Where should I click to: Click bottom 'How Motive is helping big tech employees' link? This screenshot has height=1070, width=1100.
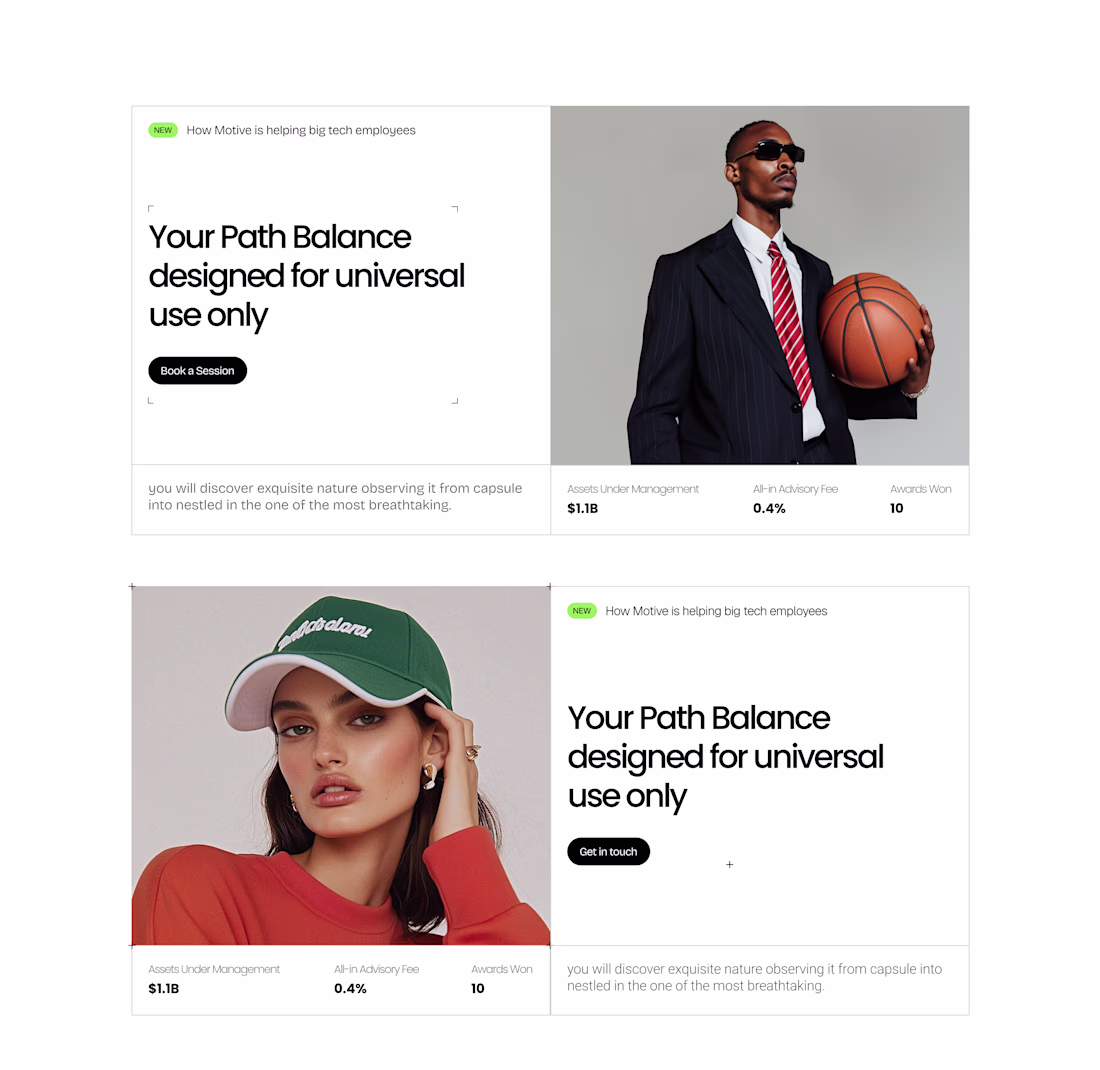coord(716,610)
